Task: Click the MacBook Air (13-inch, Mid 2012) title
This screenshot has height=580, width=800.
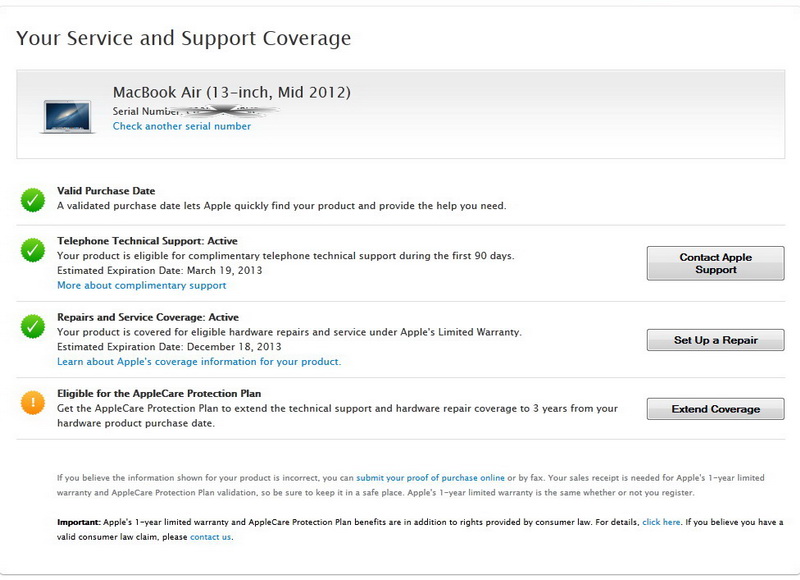Action: click(x=231, y=93)
